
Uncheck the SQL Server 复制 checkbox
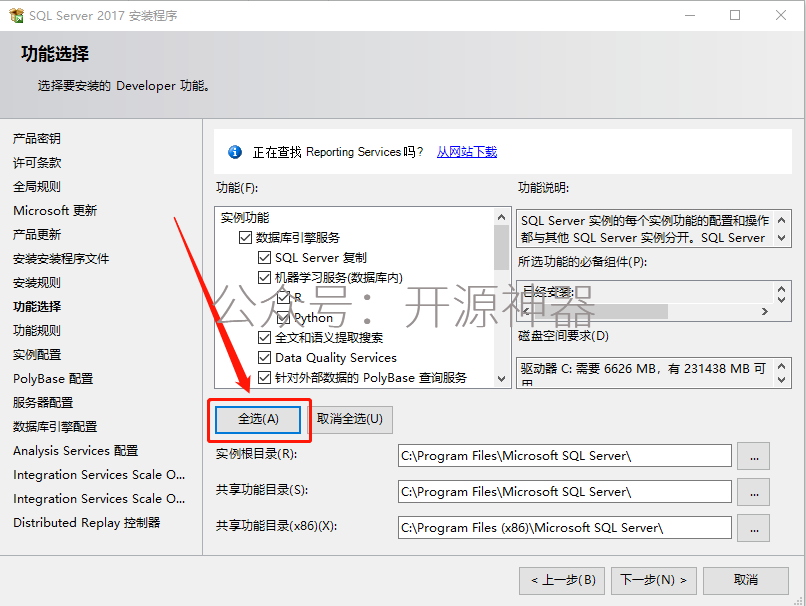point(264,258)
